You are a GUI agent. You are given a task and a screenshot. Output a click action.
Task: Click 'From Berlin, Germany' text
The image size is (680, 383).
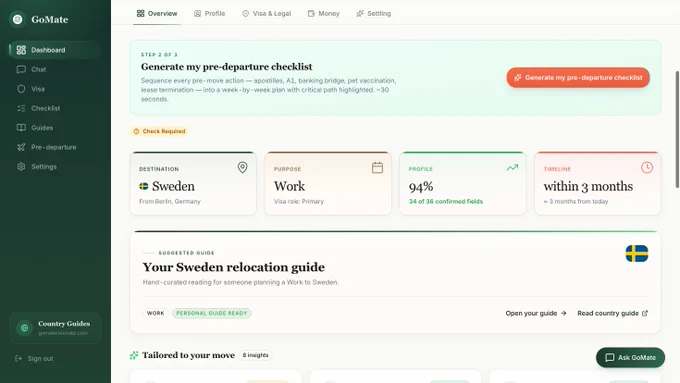click(x=170, y=201)
